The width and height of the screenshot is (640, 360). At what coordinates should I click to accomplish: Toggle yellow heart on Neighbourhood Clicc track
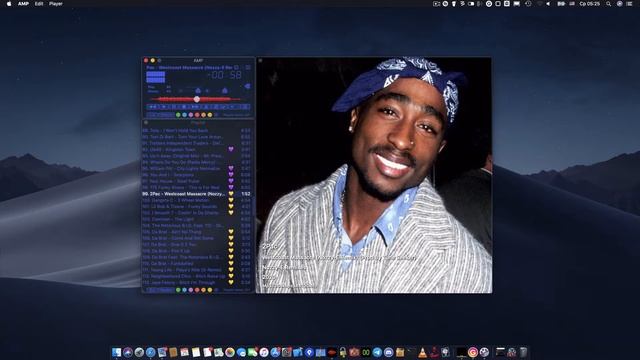click(231, 276)
